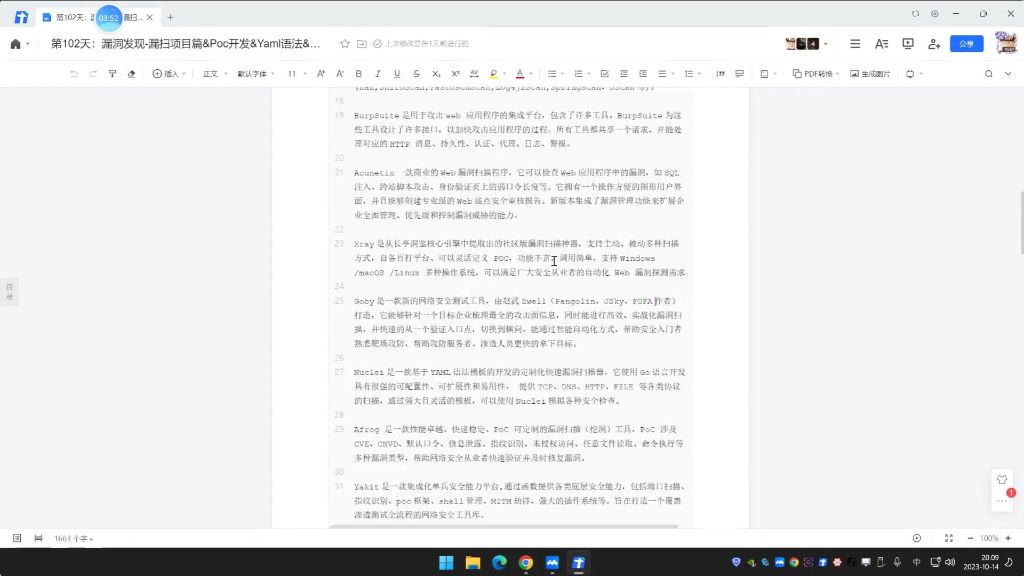Move document to a folder
Screen dimensions: 1024x576
(362, 44)
